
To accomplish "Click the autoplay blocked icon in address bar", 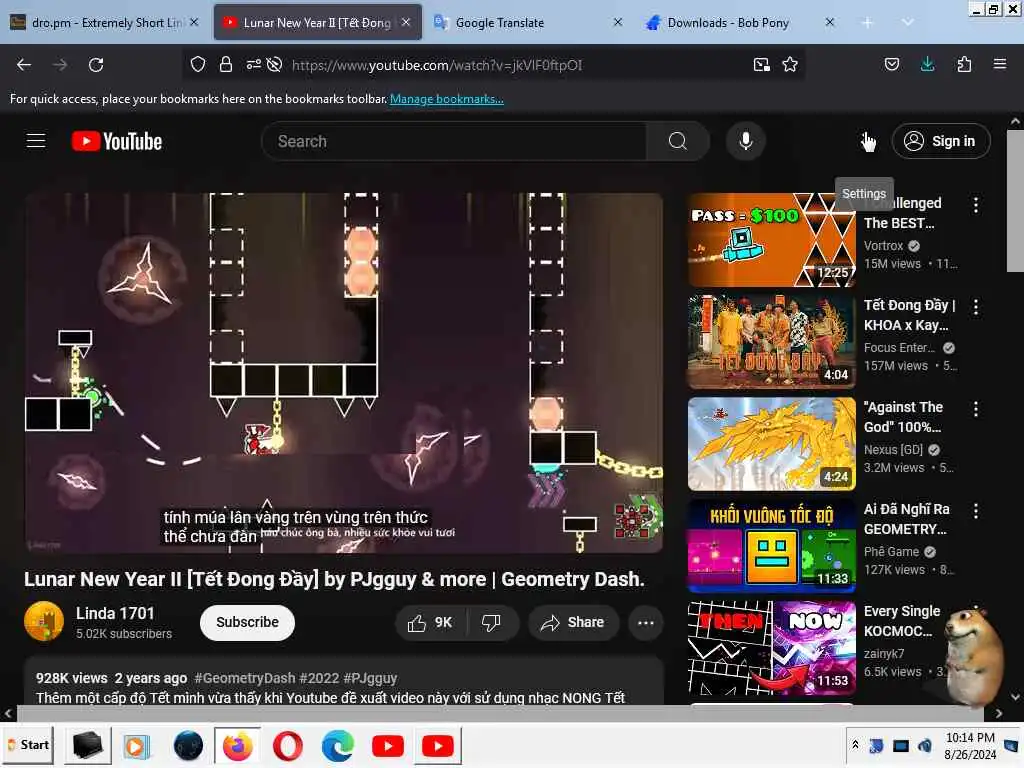I will click(275, 64).
